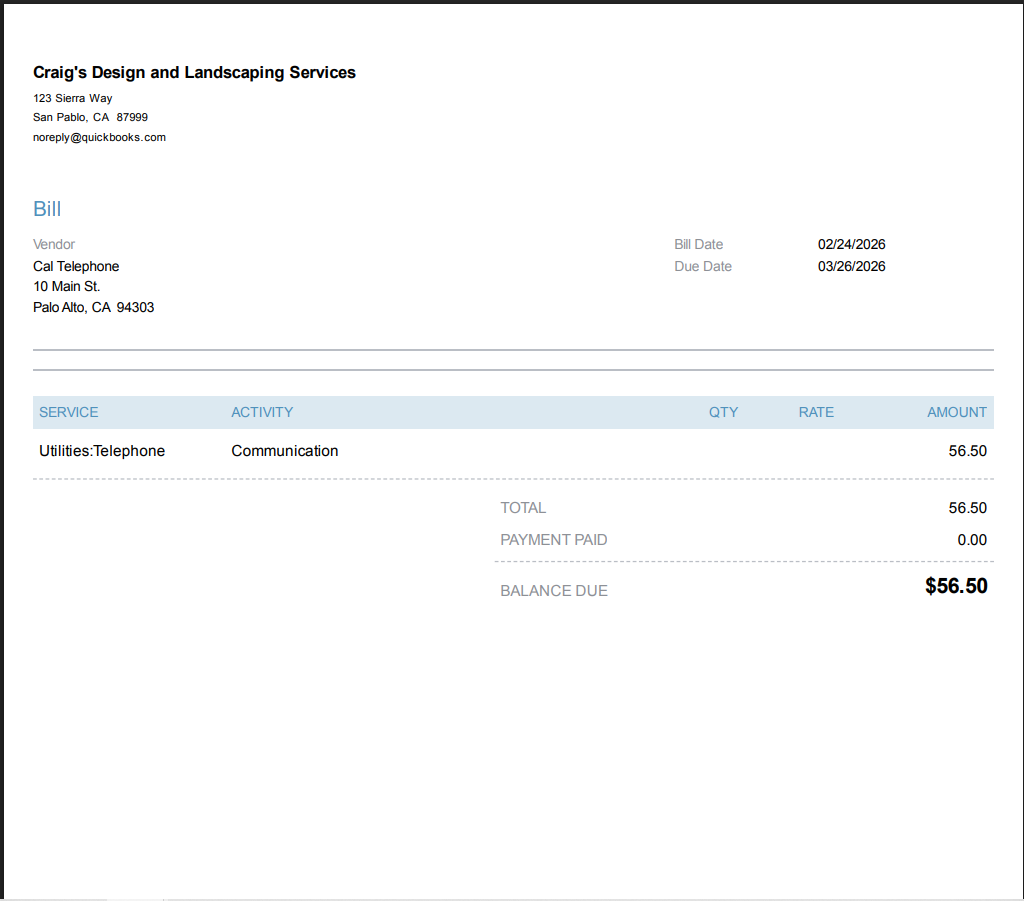The image size is (1024, 901).
Task: Select the bill date 02/24/2026
Action: [x=852, y=244]
